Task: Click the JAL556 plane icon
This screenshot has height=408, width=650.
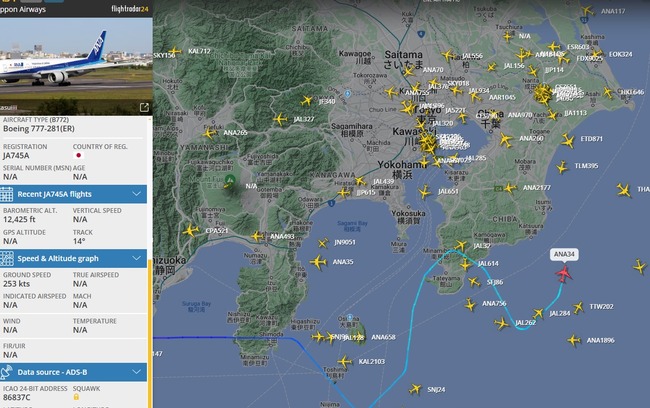Action: pyautogui.click(x=448, y=55)
